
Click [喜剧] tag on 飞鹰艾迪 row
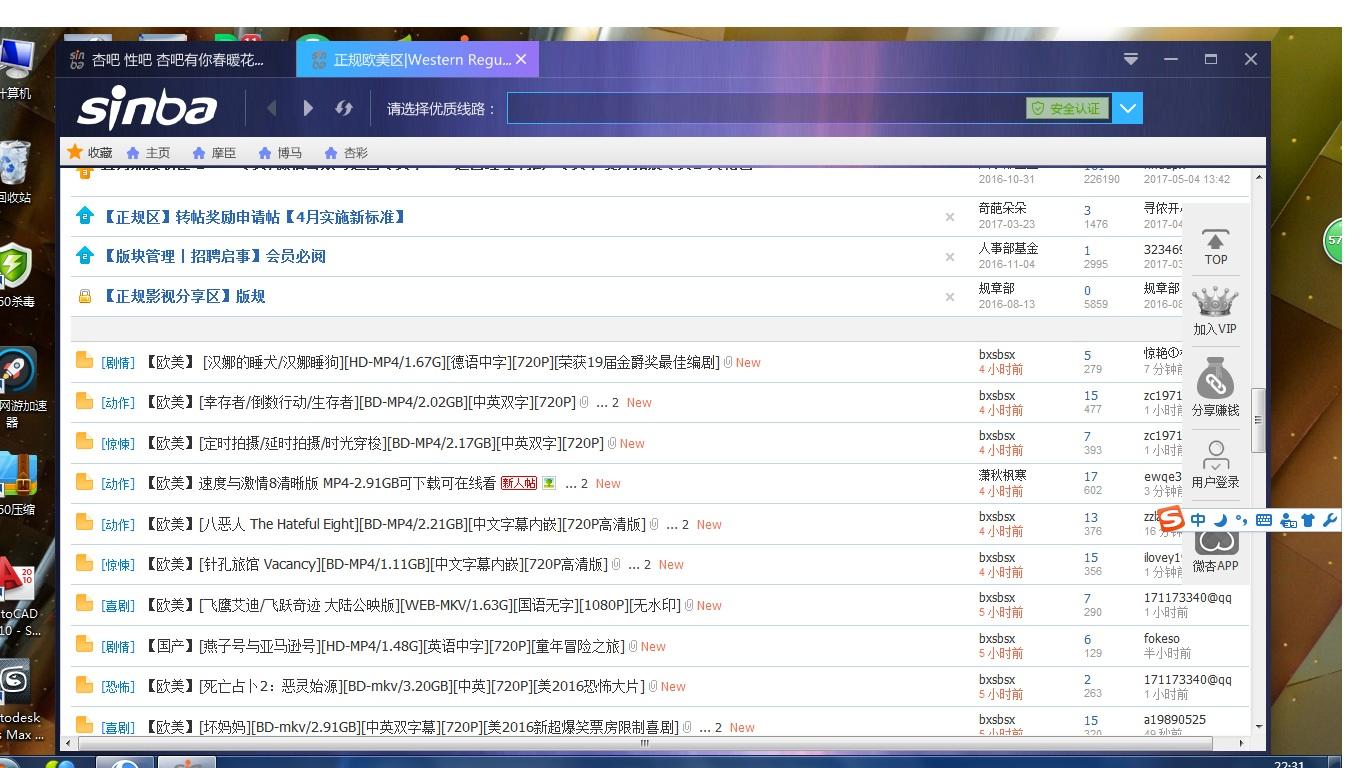point(118,606)
